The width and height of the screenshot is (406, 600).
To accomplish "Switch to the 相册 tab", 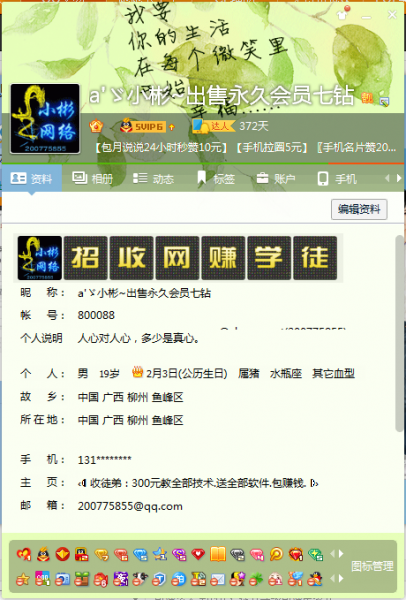I will (93, 178).
